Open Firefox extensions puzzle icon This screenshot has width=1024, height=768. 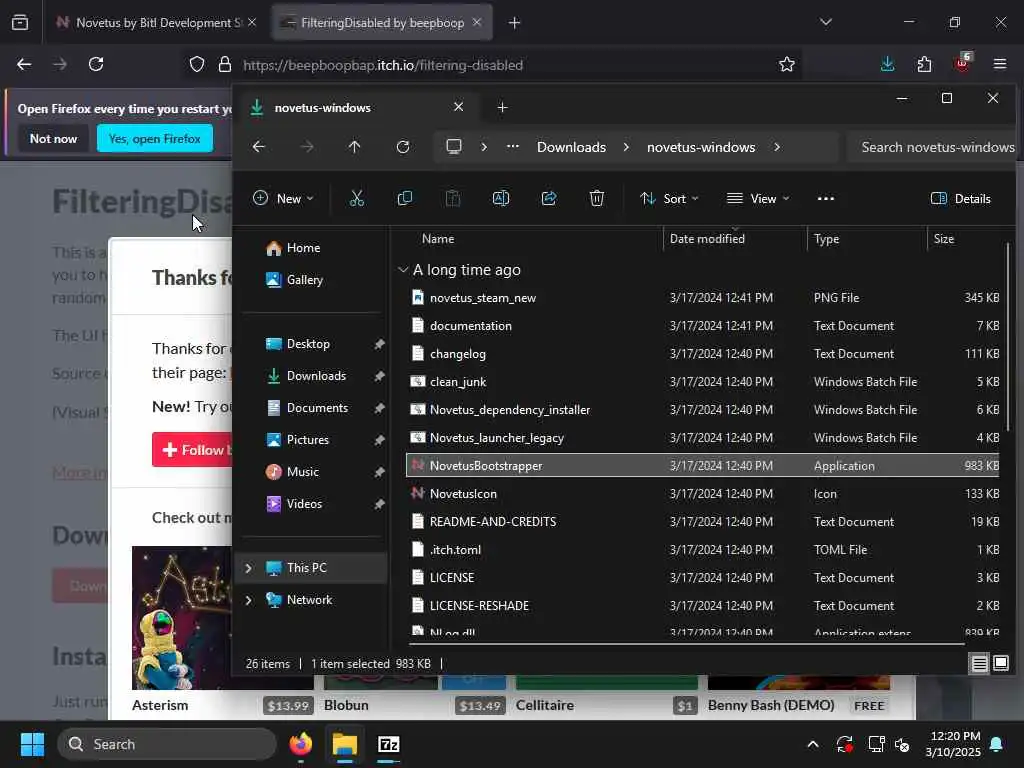(x=924, y=64)
